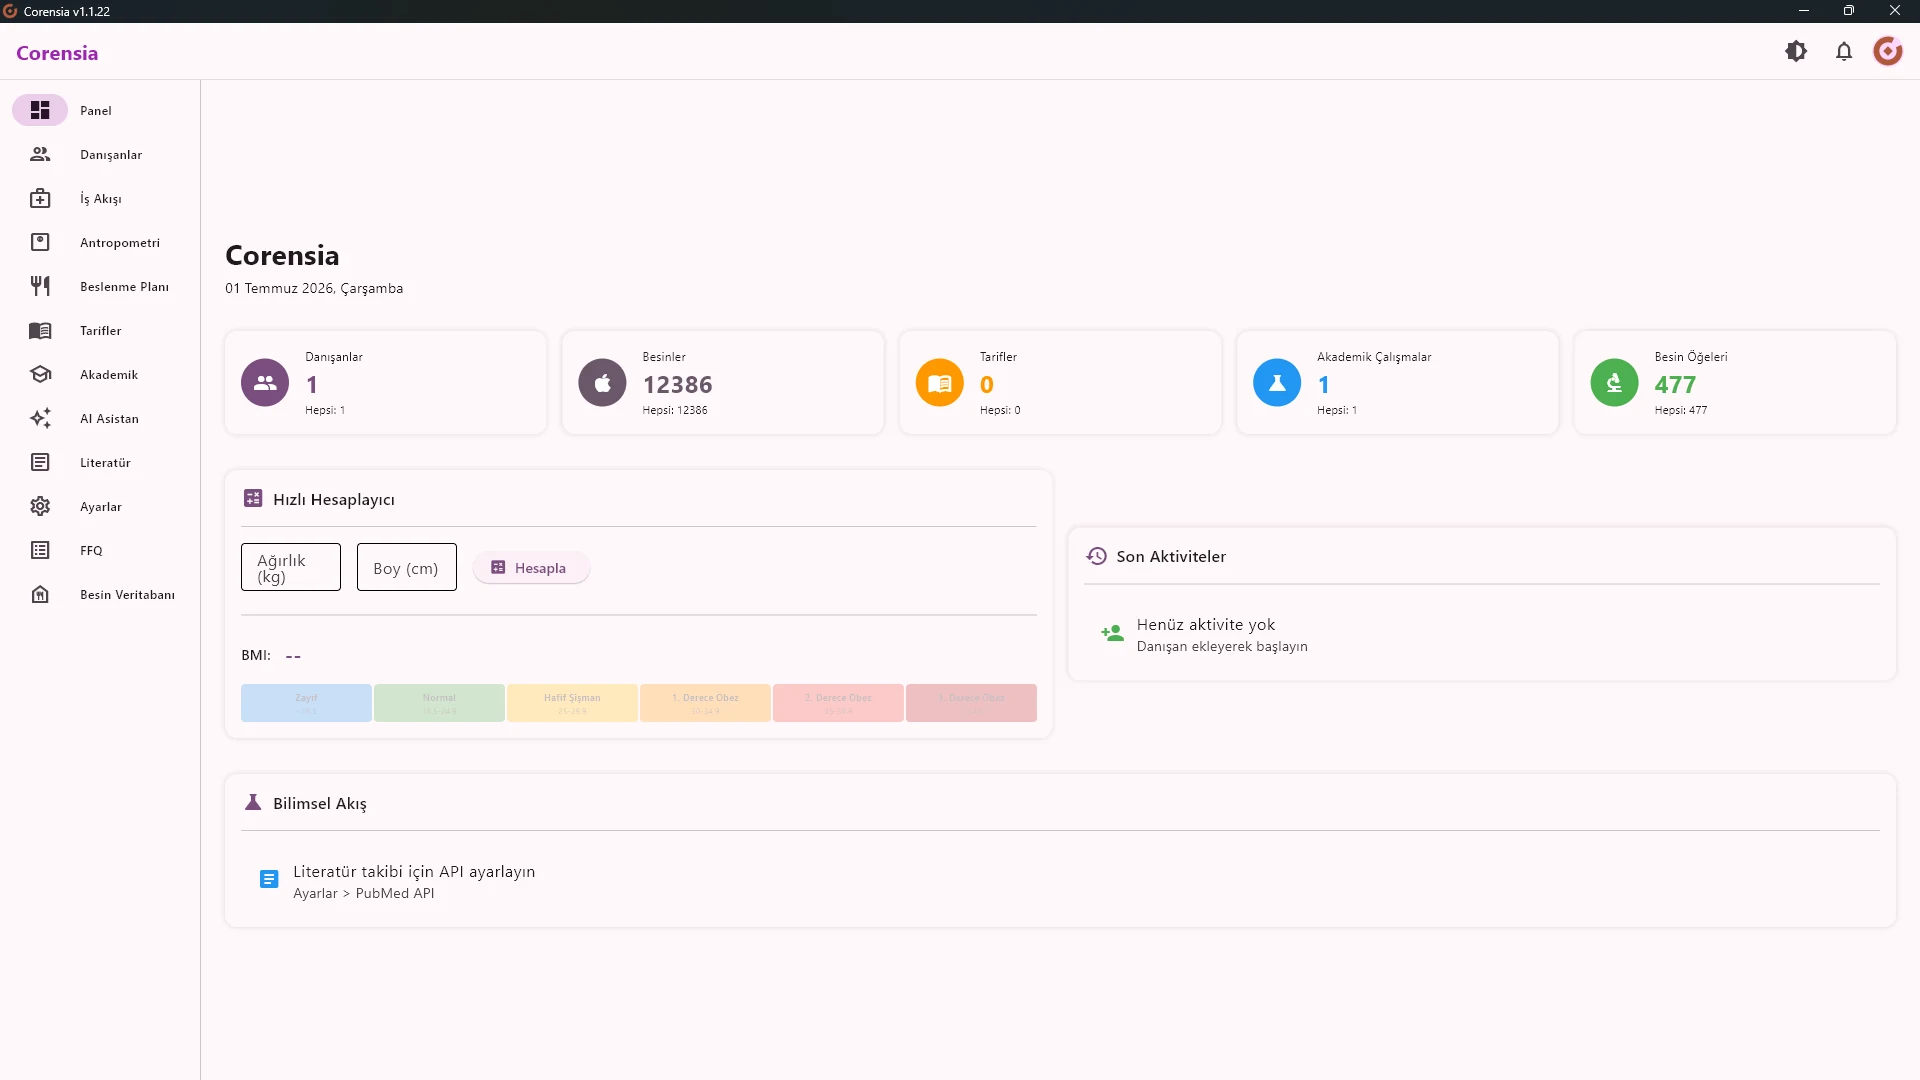
Task: Select the Antropometri sidebar icon
Action: (x=40, y=242)
